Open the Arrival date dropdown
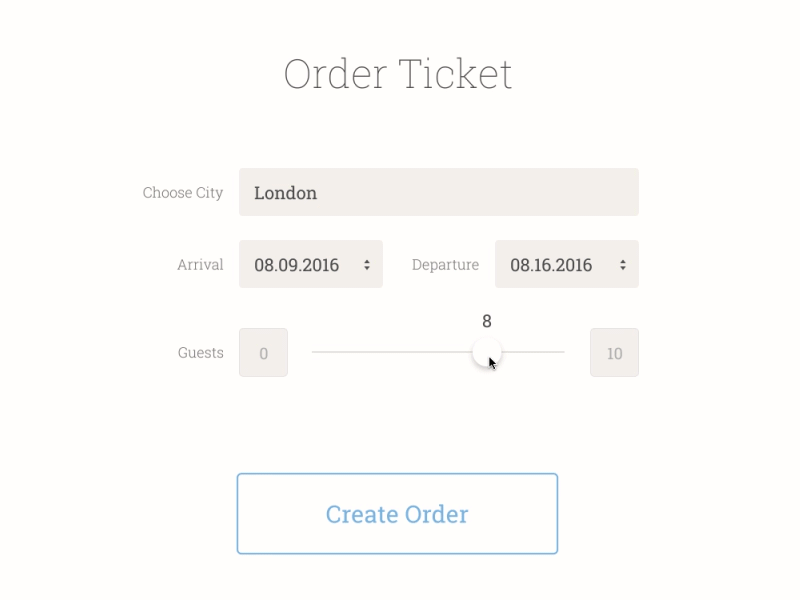The height and width of the screenshot is (600, 800). pyautogui.click(x=310, y=264)
